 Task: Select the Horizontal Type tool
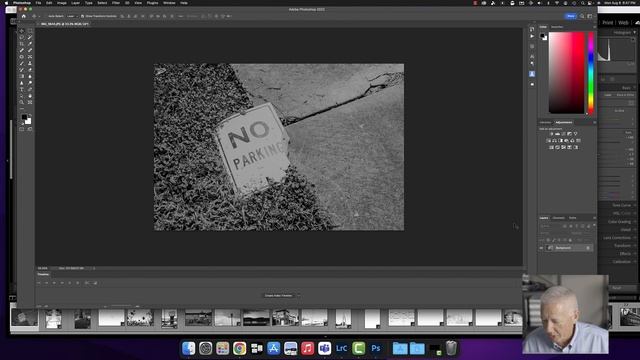point(22,89)
